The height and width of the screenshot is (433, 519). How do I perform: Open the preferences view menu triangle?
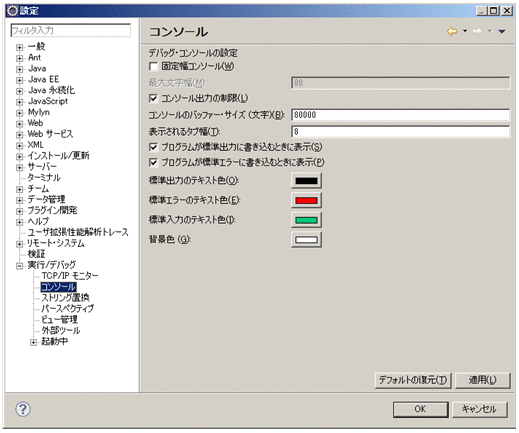point(502,31)
